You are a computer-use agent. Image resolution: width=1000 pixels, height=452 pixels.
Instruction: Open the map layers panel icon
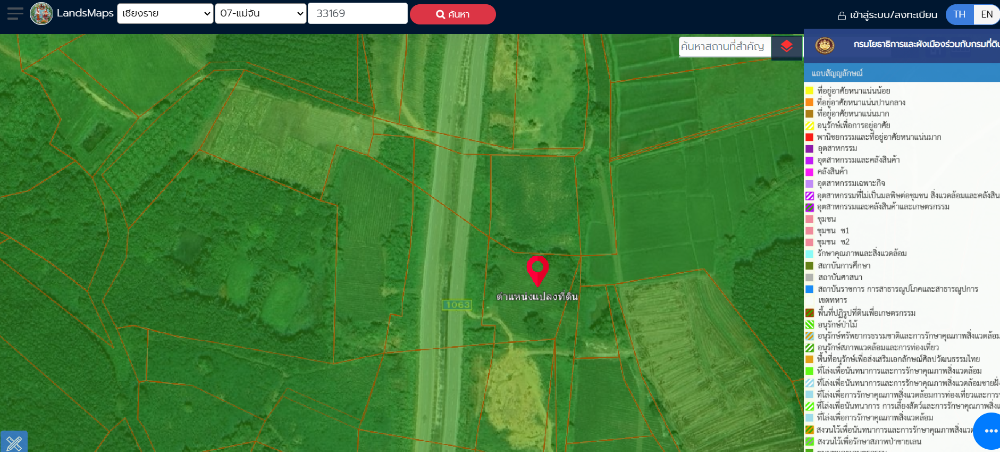[x=786, y=46]
